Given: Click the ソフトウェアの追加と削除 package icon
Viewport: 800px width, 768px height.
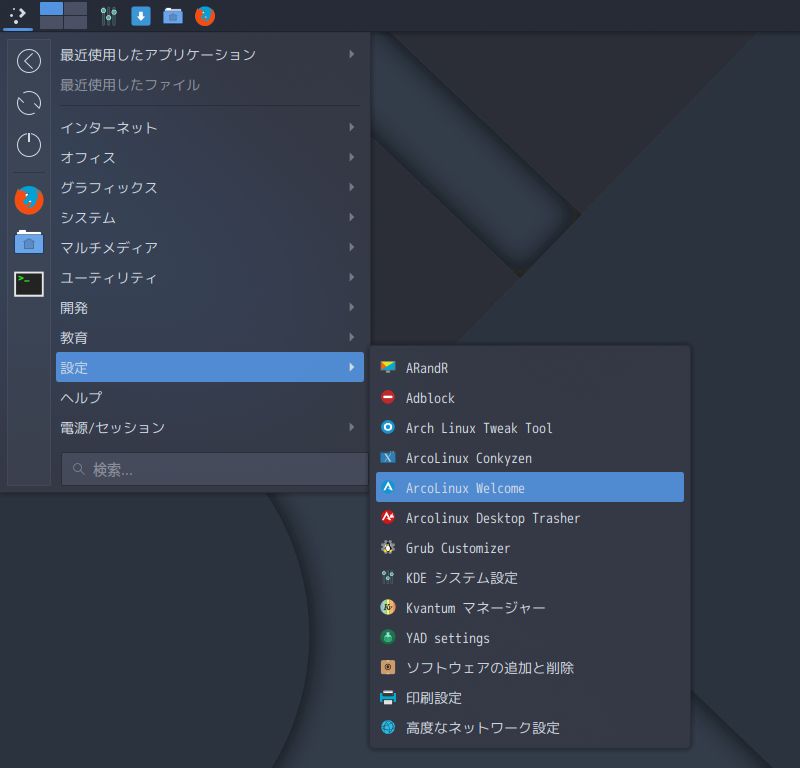Looking at the screenshot, I should click(x=388, y=667).
